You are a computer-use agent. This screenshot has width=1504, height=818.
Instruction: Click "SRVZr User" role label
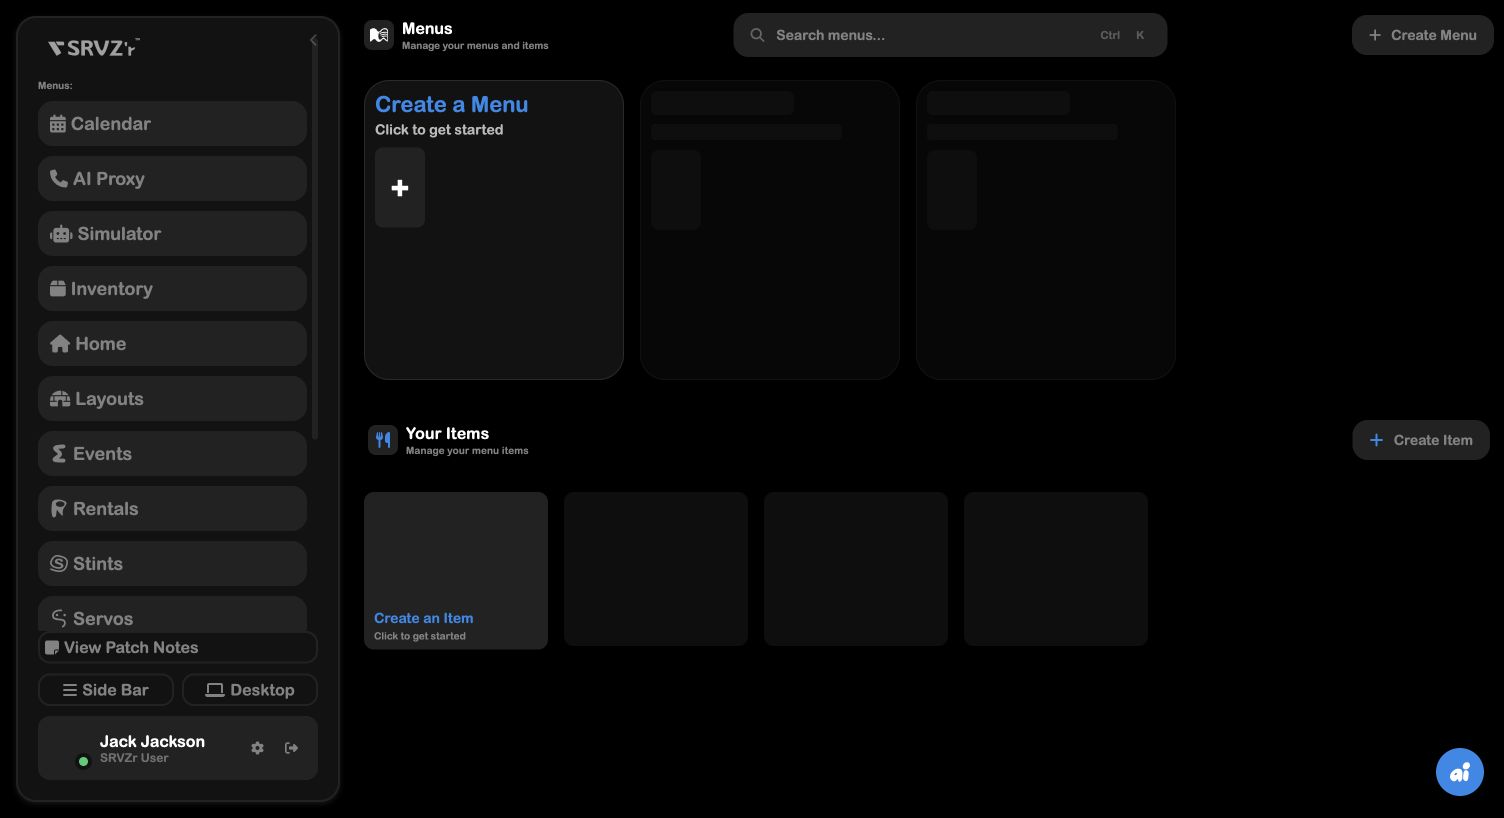click(134, 758)
